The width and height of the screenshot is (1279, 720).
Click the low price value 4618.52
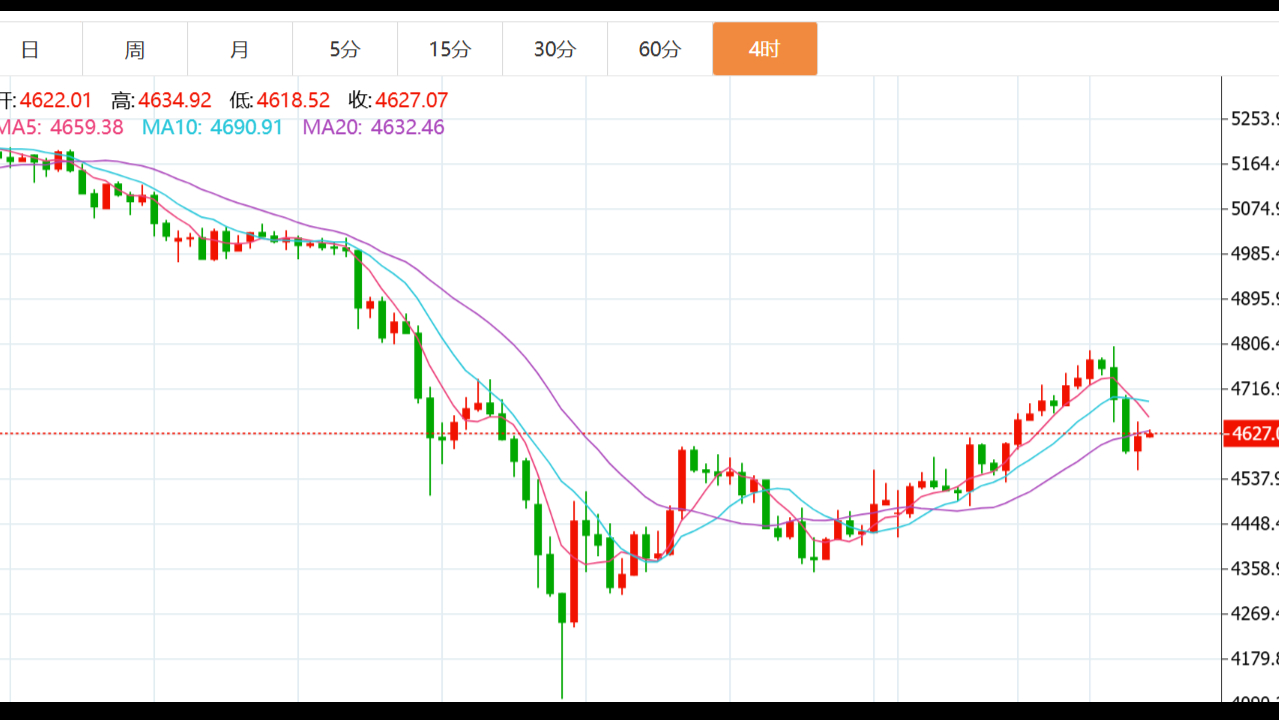pos(293,101)
